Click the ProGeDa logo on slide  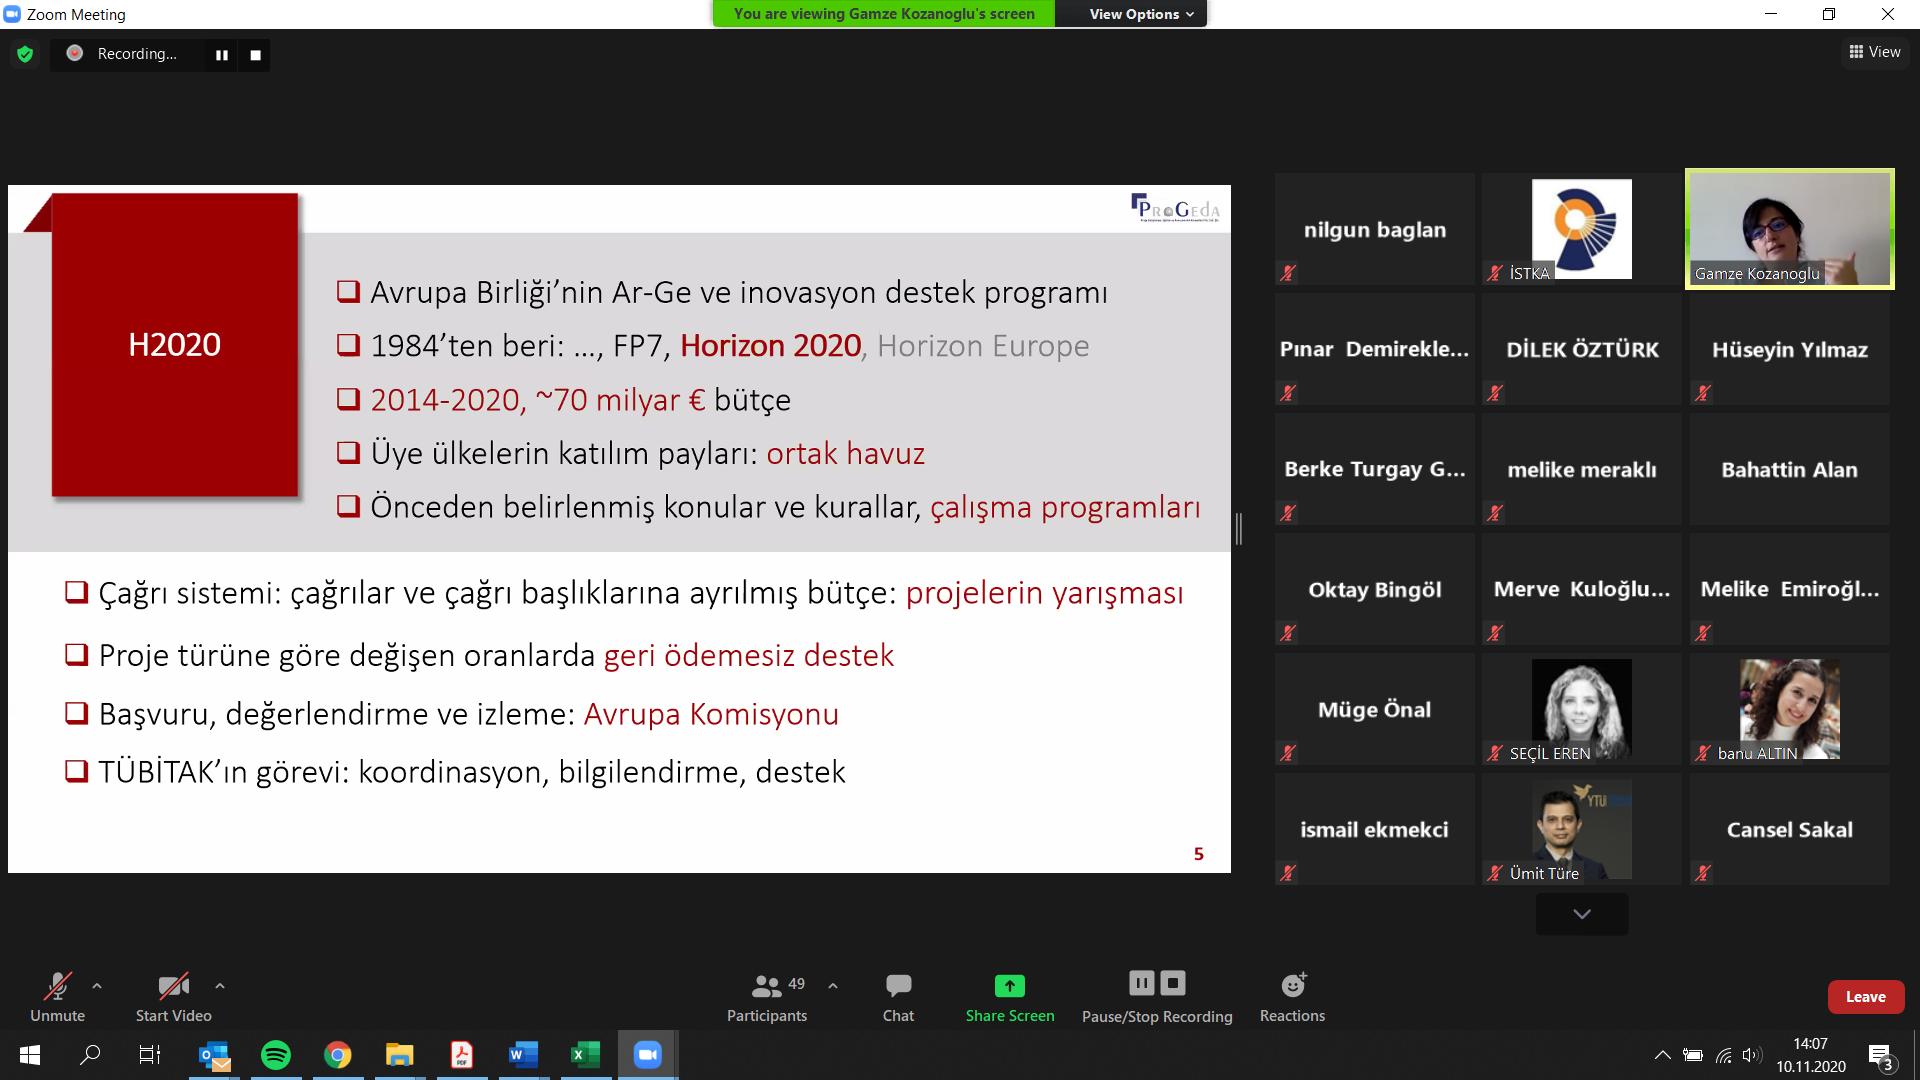coord(1175,207)
